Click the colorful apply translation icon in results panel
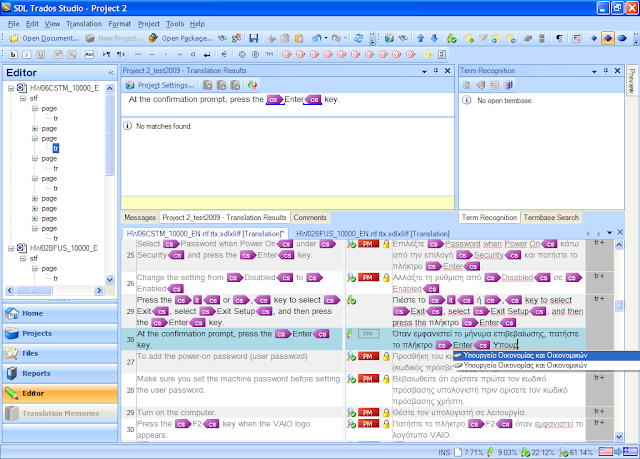Screen dimensions: 640x459 tap(252, 85)
